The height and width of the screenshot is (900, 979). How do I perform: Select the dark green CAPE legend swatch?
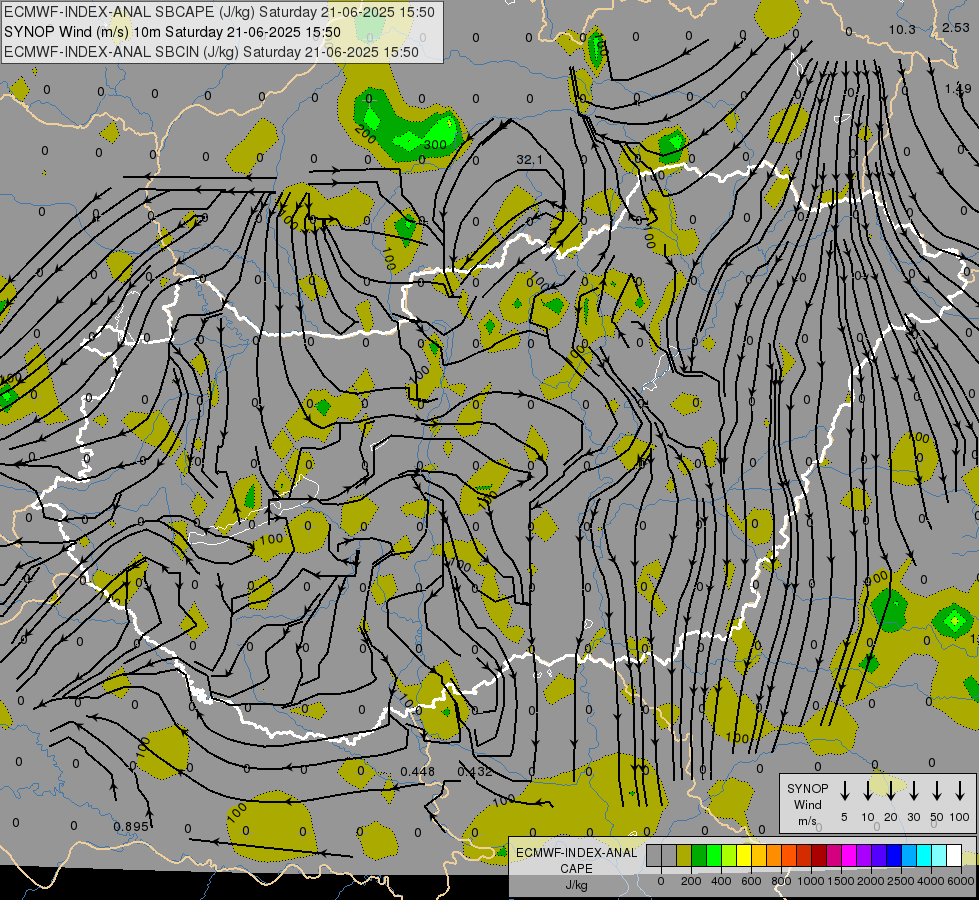click(x=699, y=855)
